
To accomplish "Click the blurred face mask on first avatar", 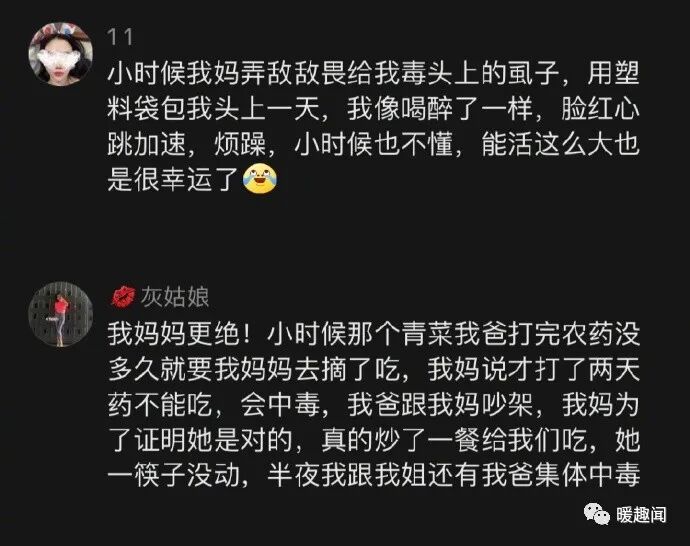I will tap(59, 59).
